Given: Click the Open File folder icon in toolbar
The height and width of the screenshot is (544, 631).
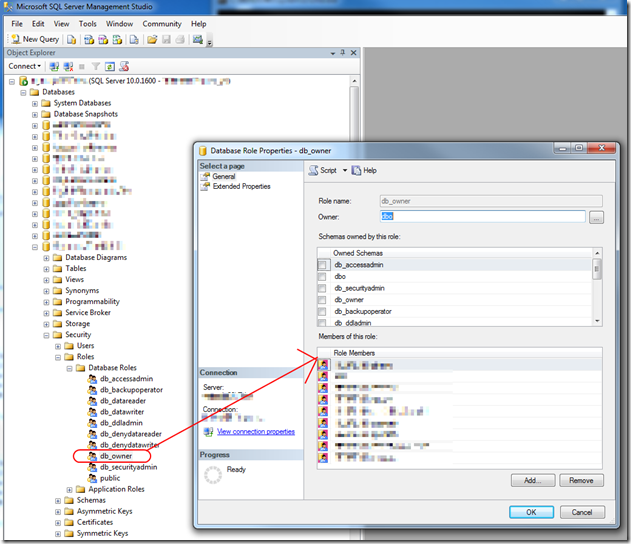Looking at the screenshot, I should [x=152, y=39].
